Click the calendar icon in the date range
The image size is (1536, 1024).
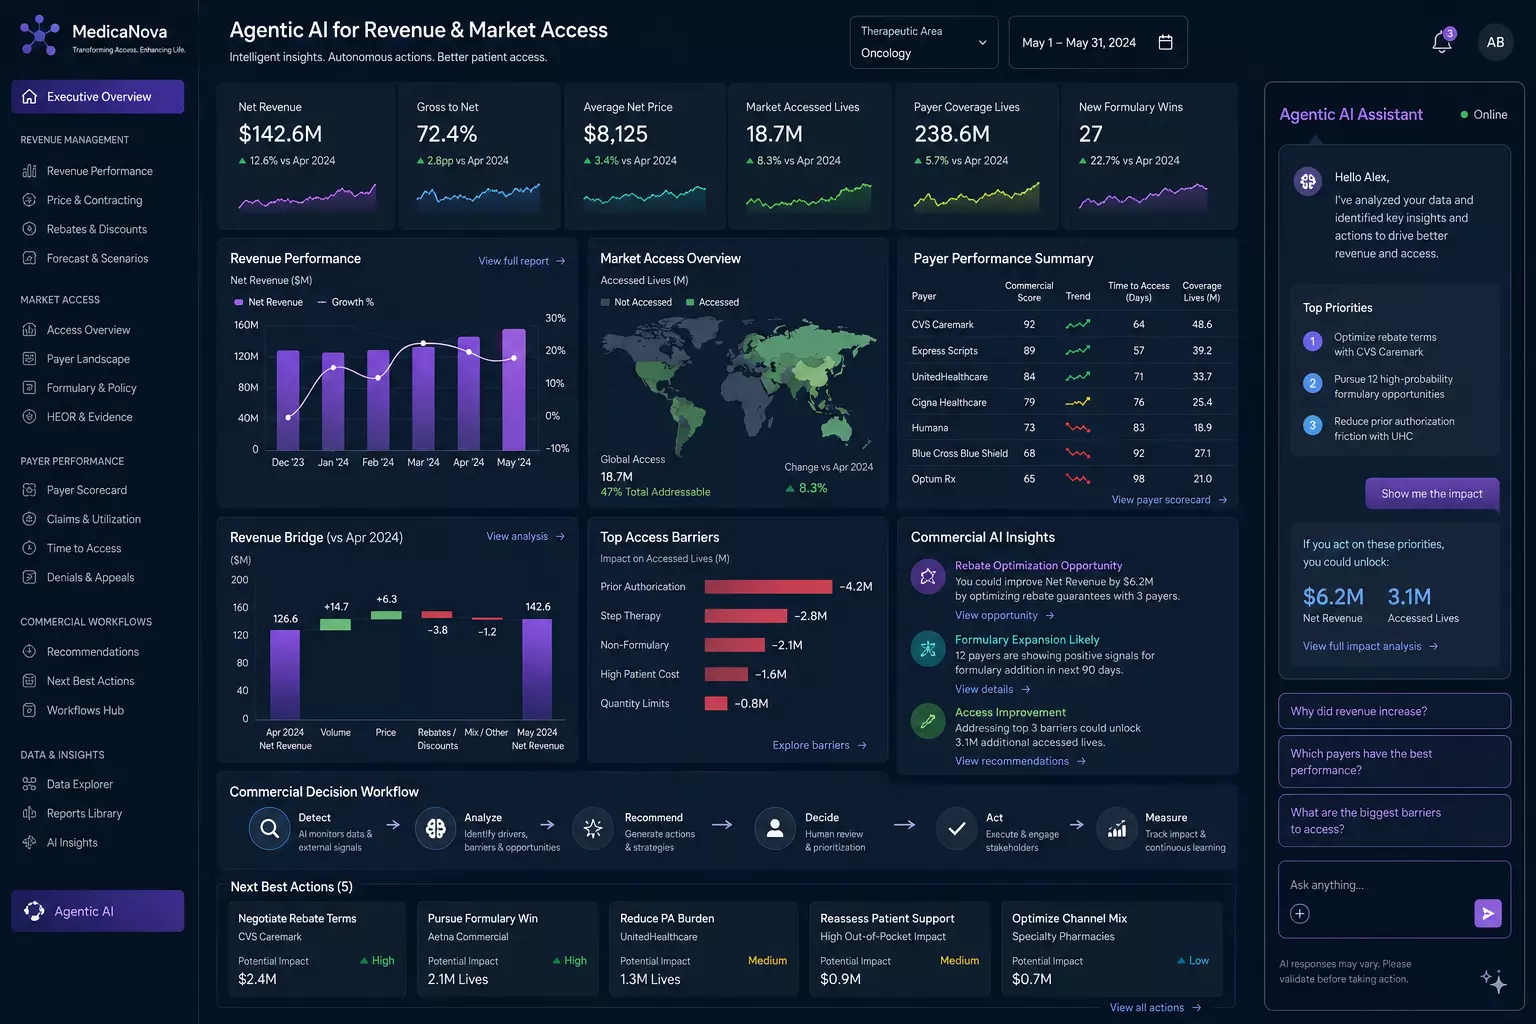coord(1165,42)
